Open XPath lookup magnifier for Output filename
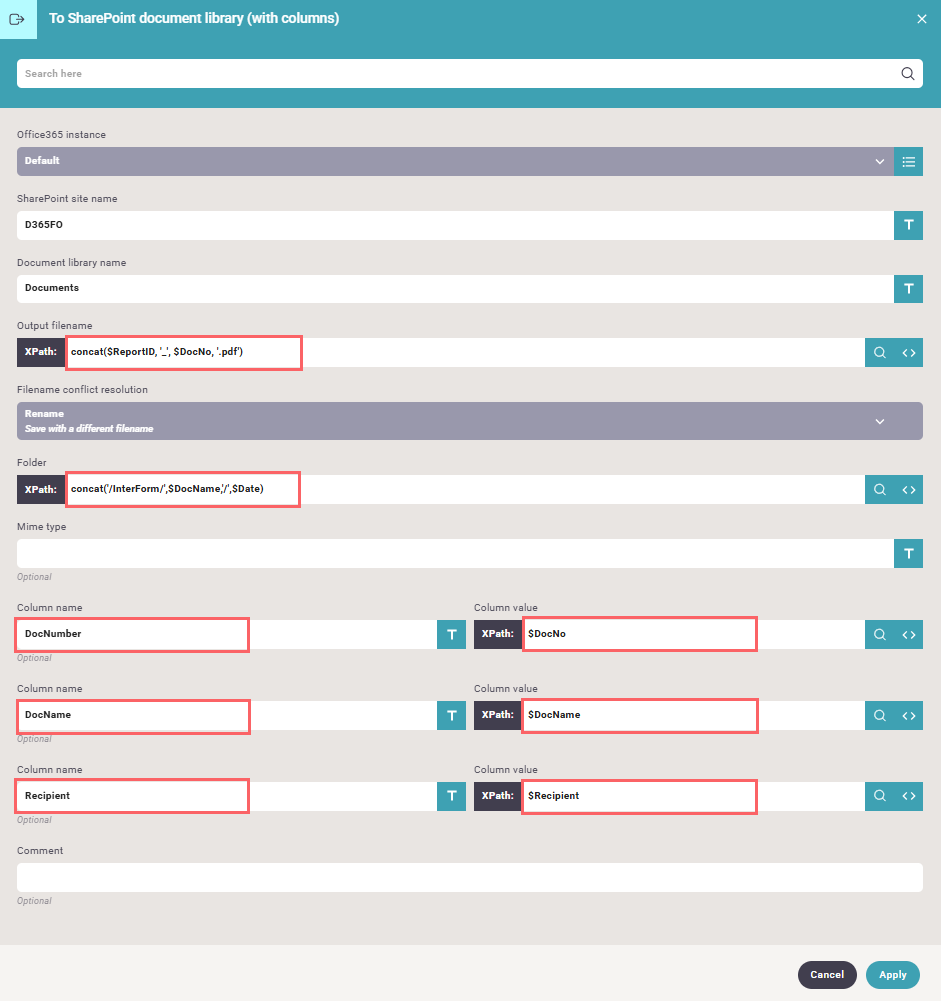Screen dimensions: 941x1001 coord(879,352)
